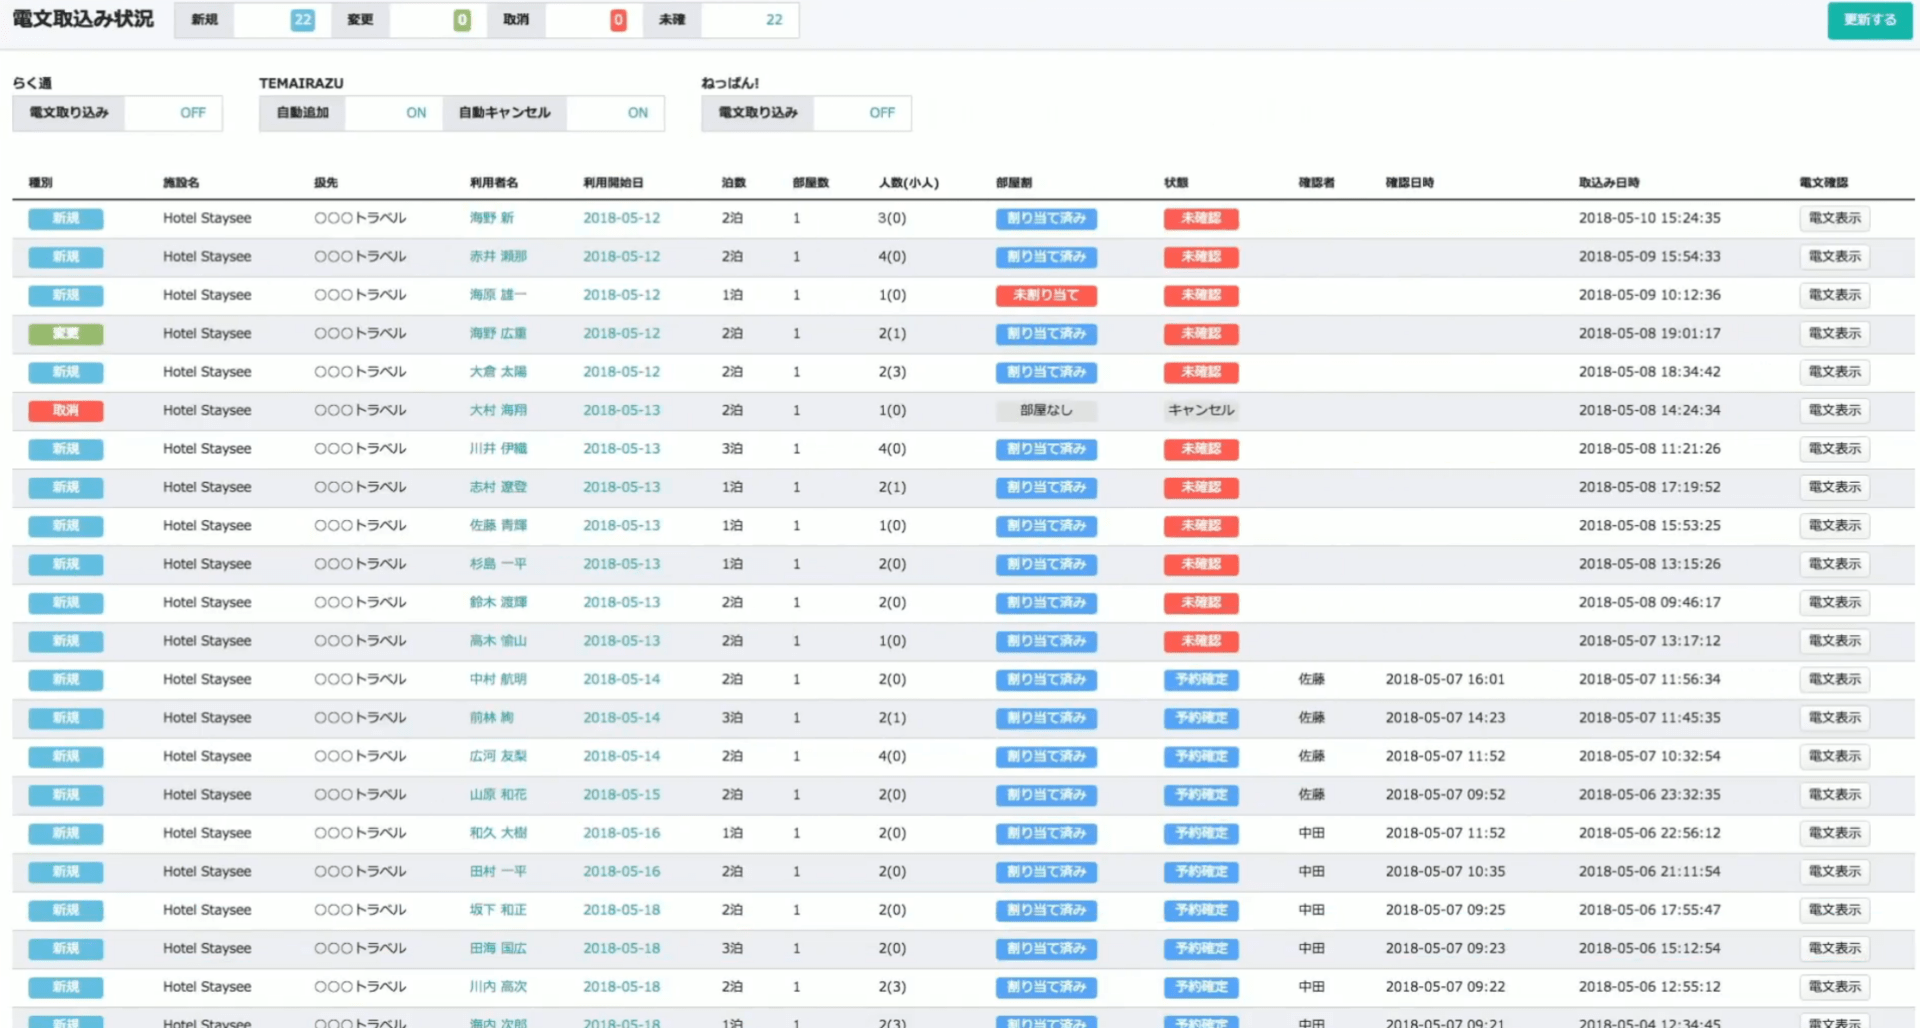Screen dimensions: 1920x1028
Task: Click 電文表示 for 2018-05-08 14:24:34 row
Action: click(x=1834, y=410)
